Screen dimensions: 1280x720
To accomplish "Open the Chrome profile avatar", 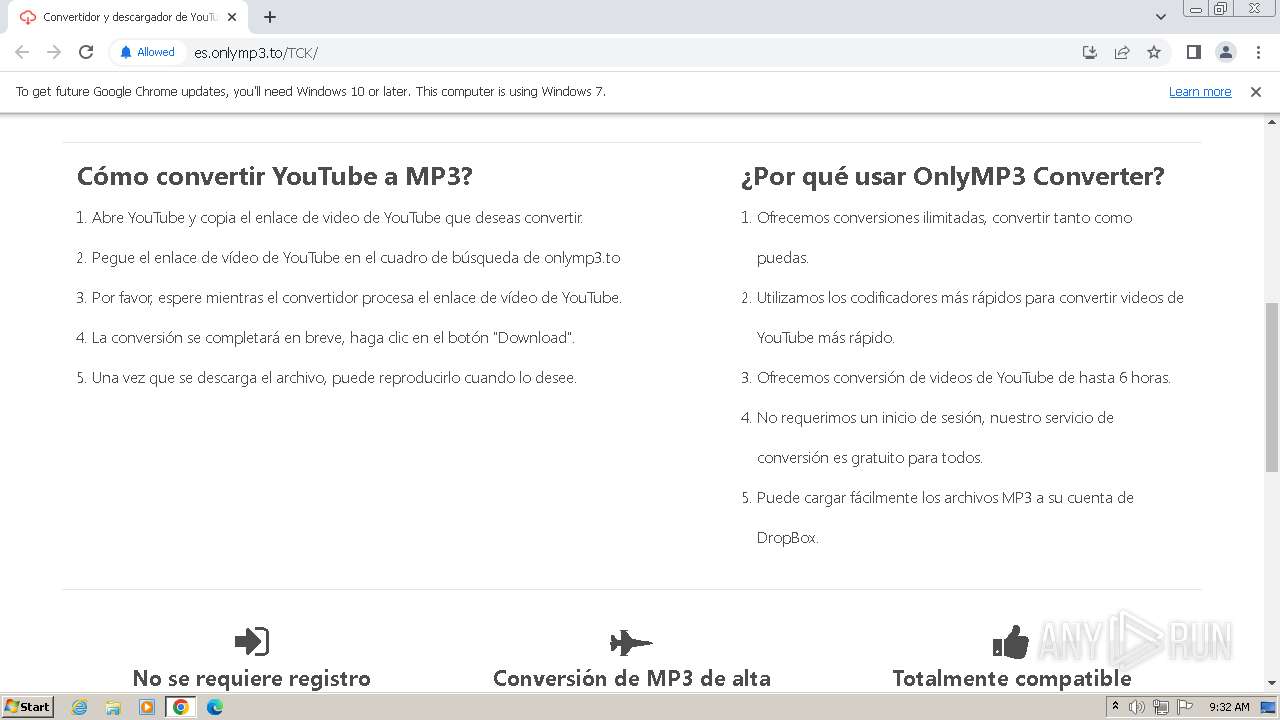I will pos(1225,52).
